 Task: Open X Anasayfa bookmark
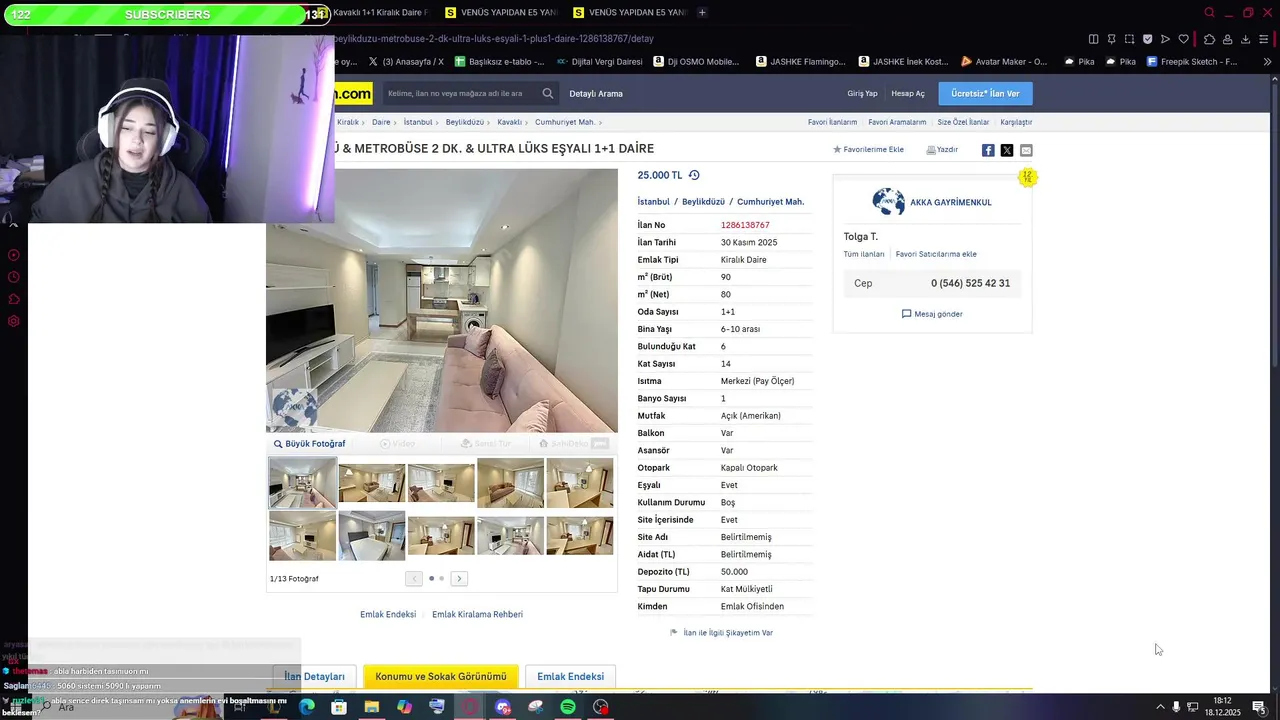405,61
